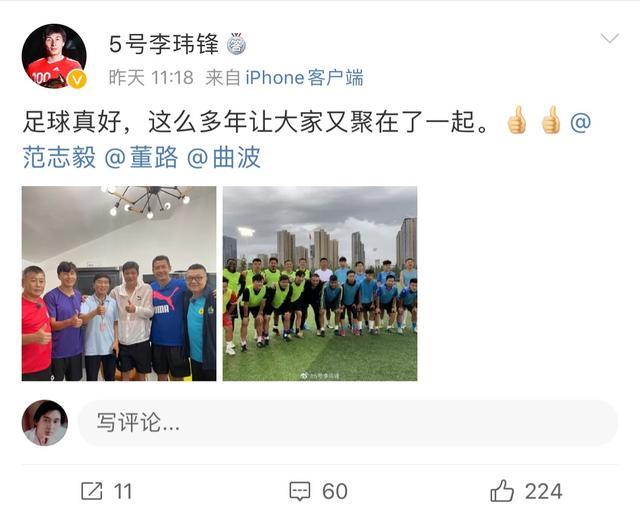Click the comment count 60
Screen dimensions: 640x516
point(335,491)
